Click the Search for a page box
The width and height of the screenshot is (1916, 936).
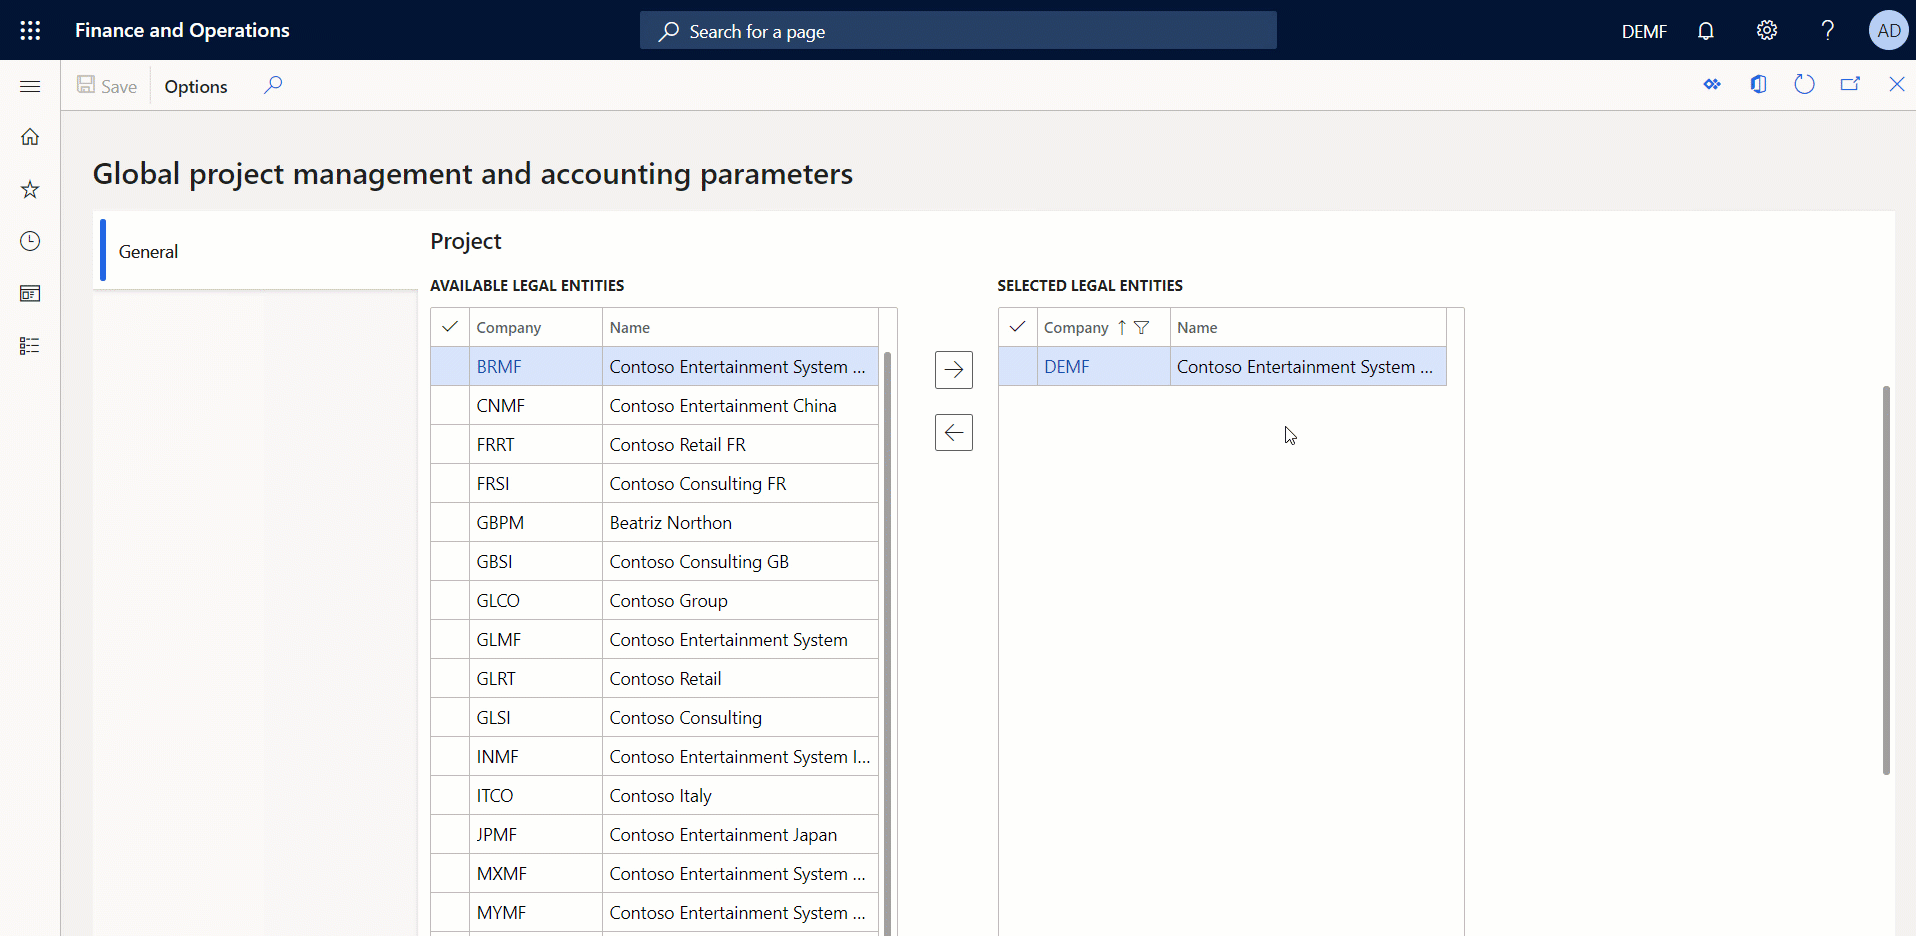coord(958,31)
